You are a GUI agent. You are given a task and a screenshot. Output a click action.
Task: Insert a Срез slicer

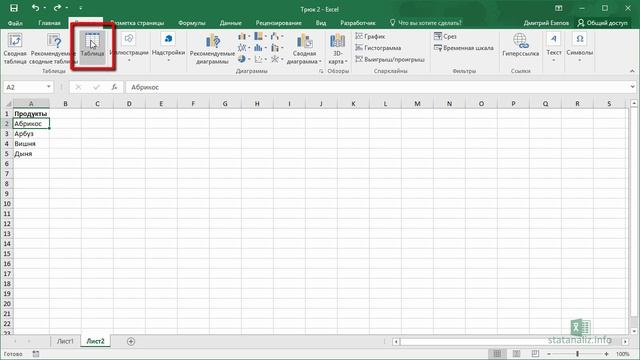(445, 36)
